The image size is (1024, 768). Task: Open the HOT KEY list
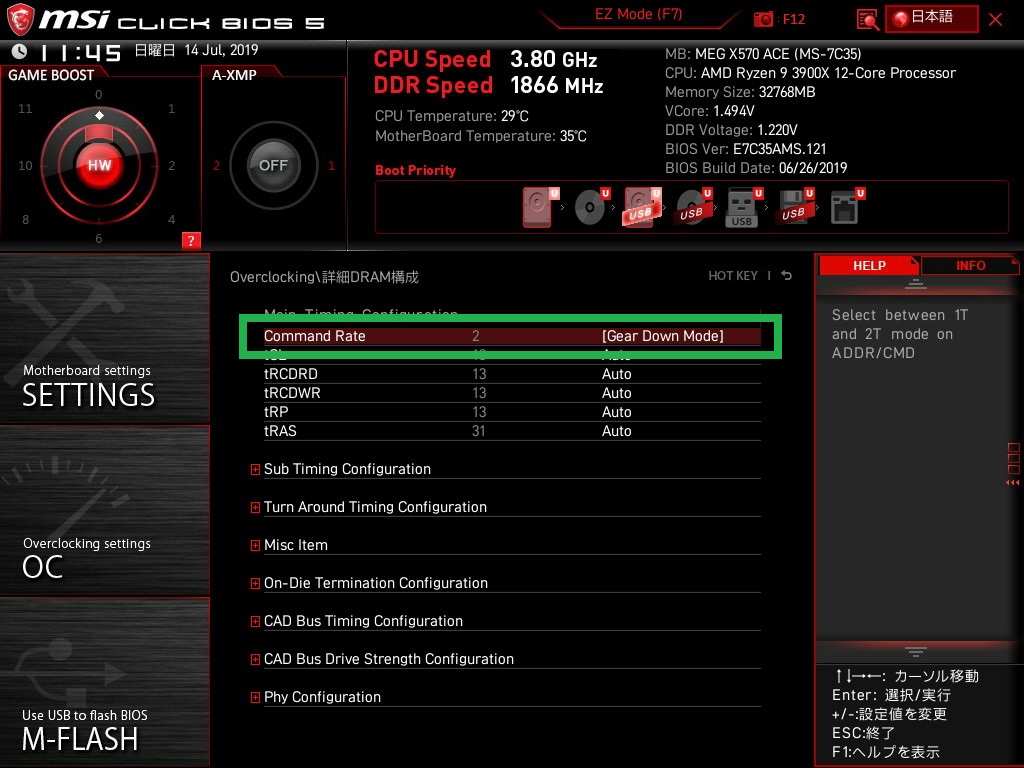tap(733, 276)
